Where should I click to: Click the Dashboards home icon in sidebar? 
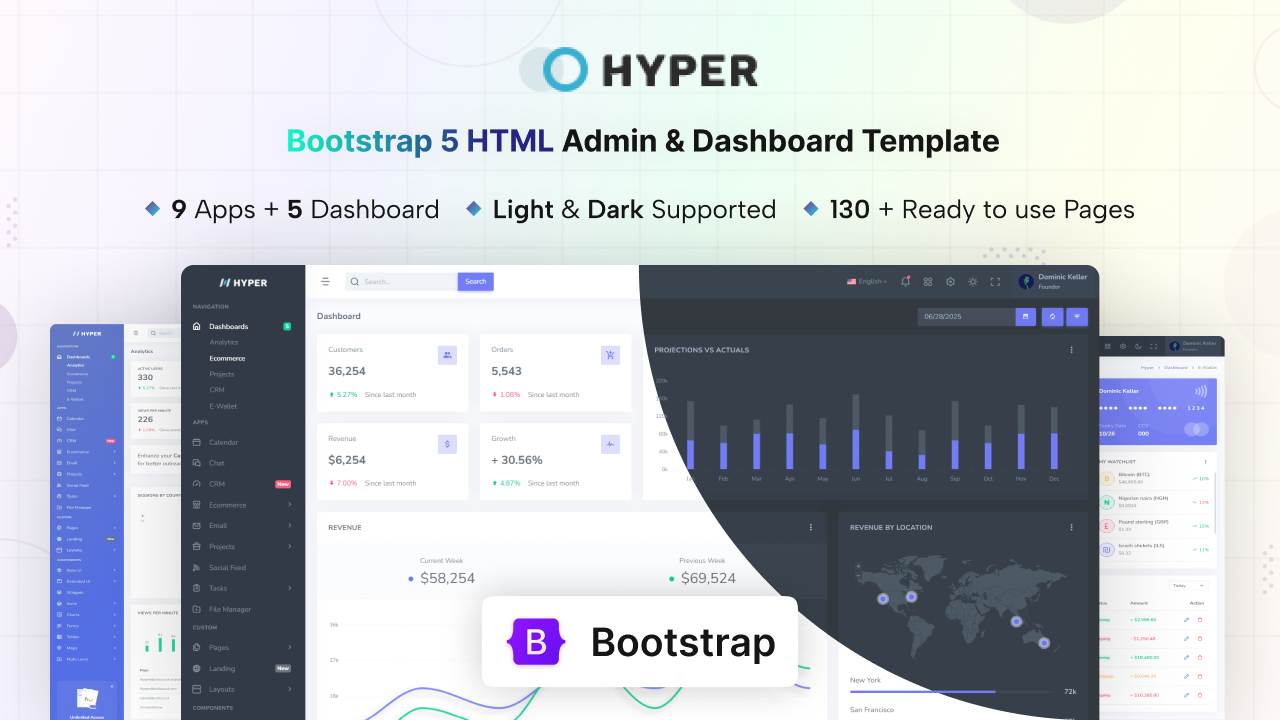point(197,327)
